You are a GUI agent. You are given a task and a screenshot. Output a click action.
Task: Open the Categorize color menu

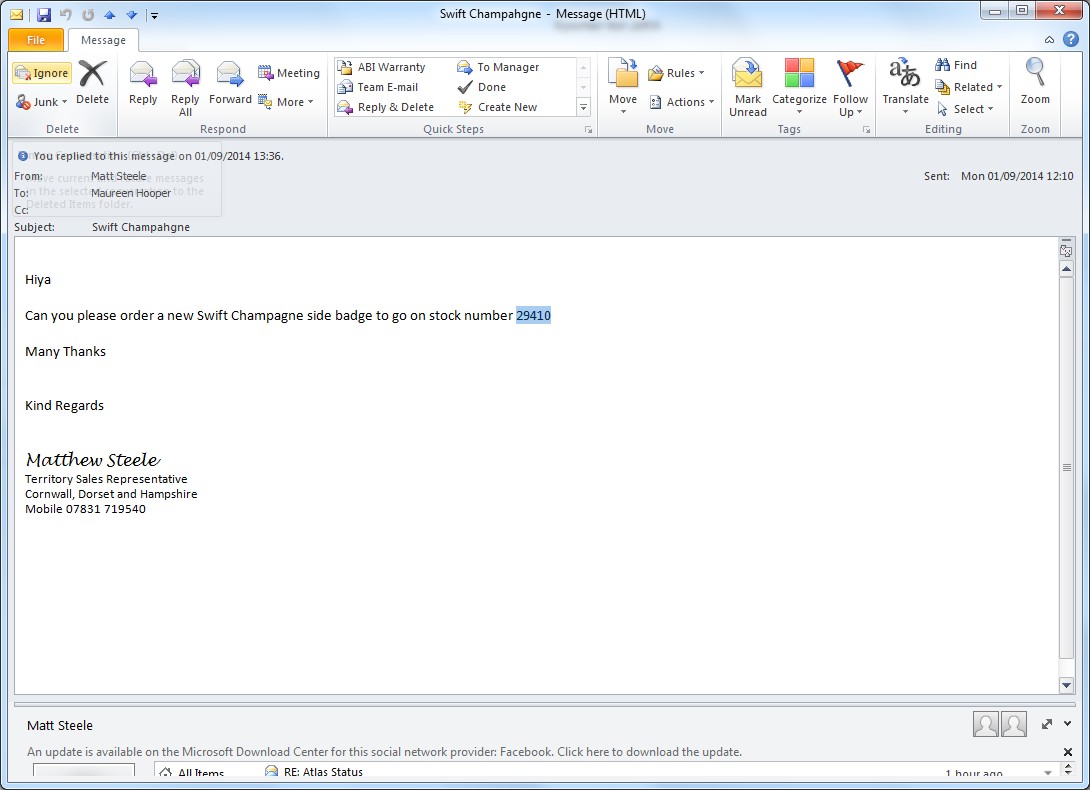coord(799,87)
